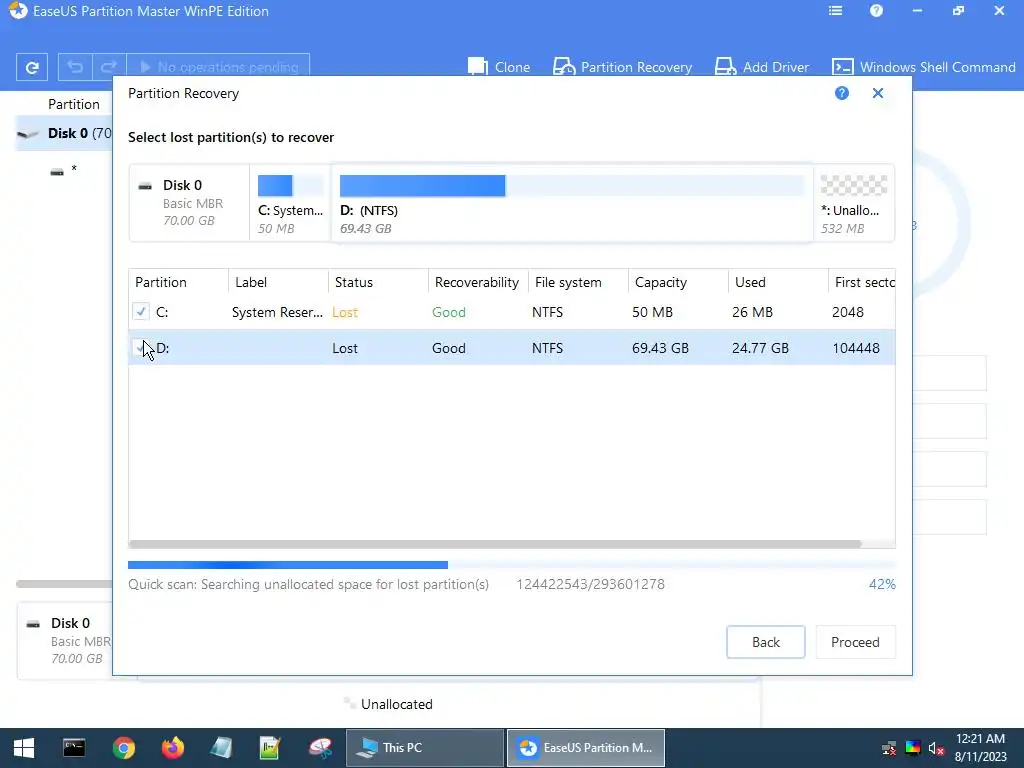Screen dimensions: 1024x768
Task: Click the horizontal scrollbar of partition list
Action: point(495,544)
